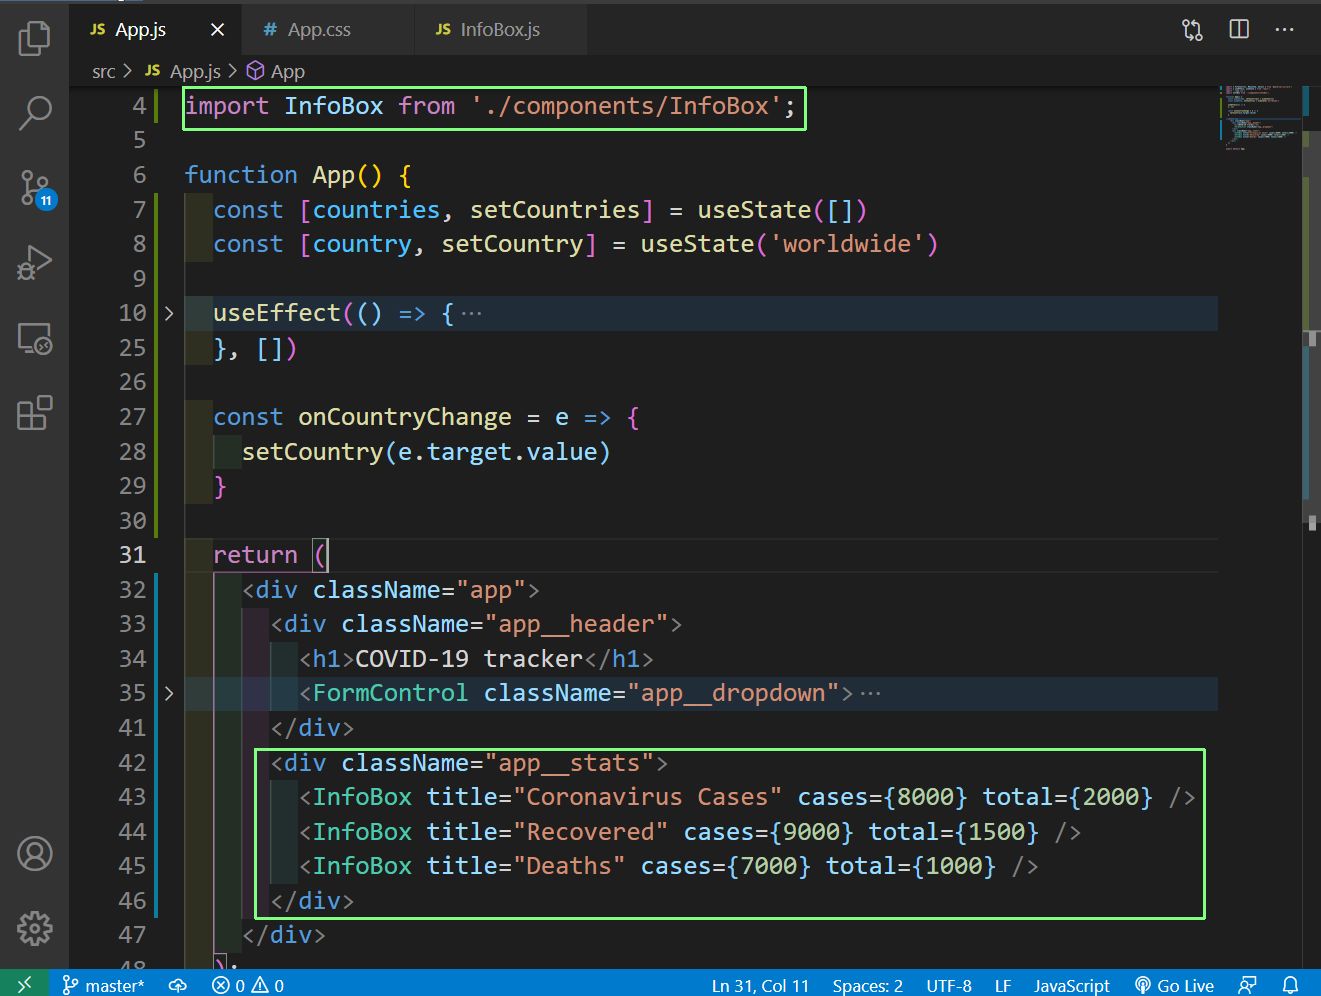The height and width of the screenshot is (996, 1321).
Task: Click src in the breadcrumb
Action: click(x=104, y=72)
